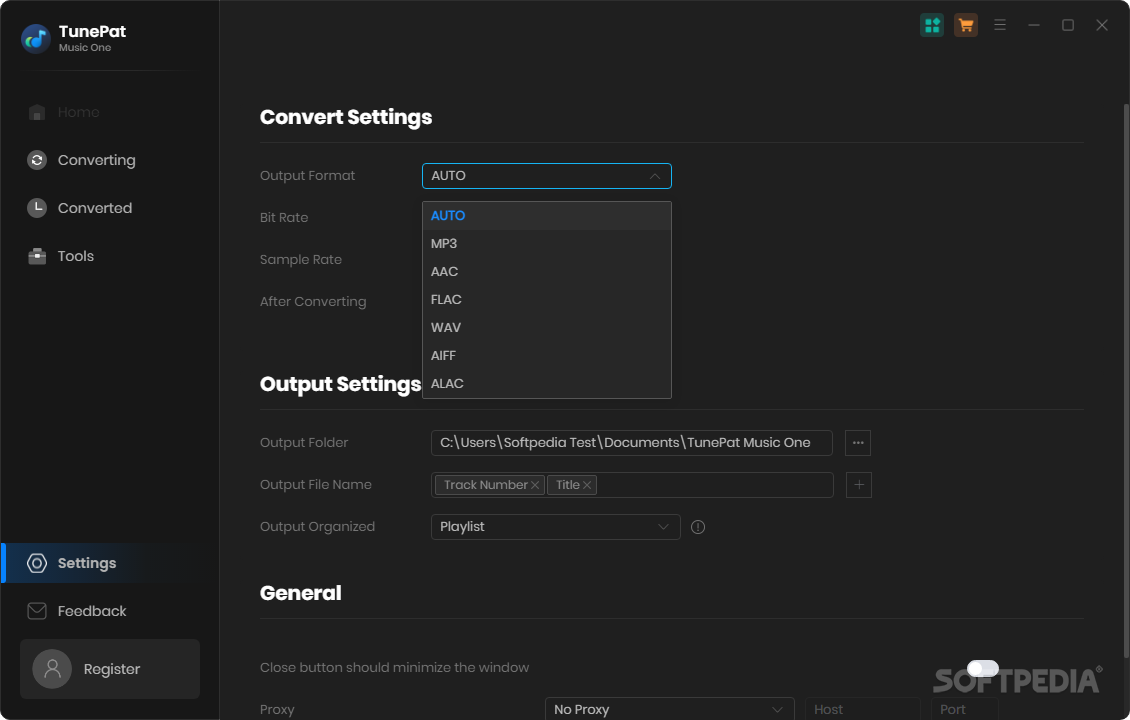Screen dimensions: 1130x720
Task: Choose MP3 output format
Action: coord(546,244)
